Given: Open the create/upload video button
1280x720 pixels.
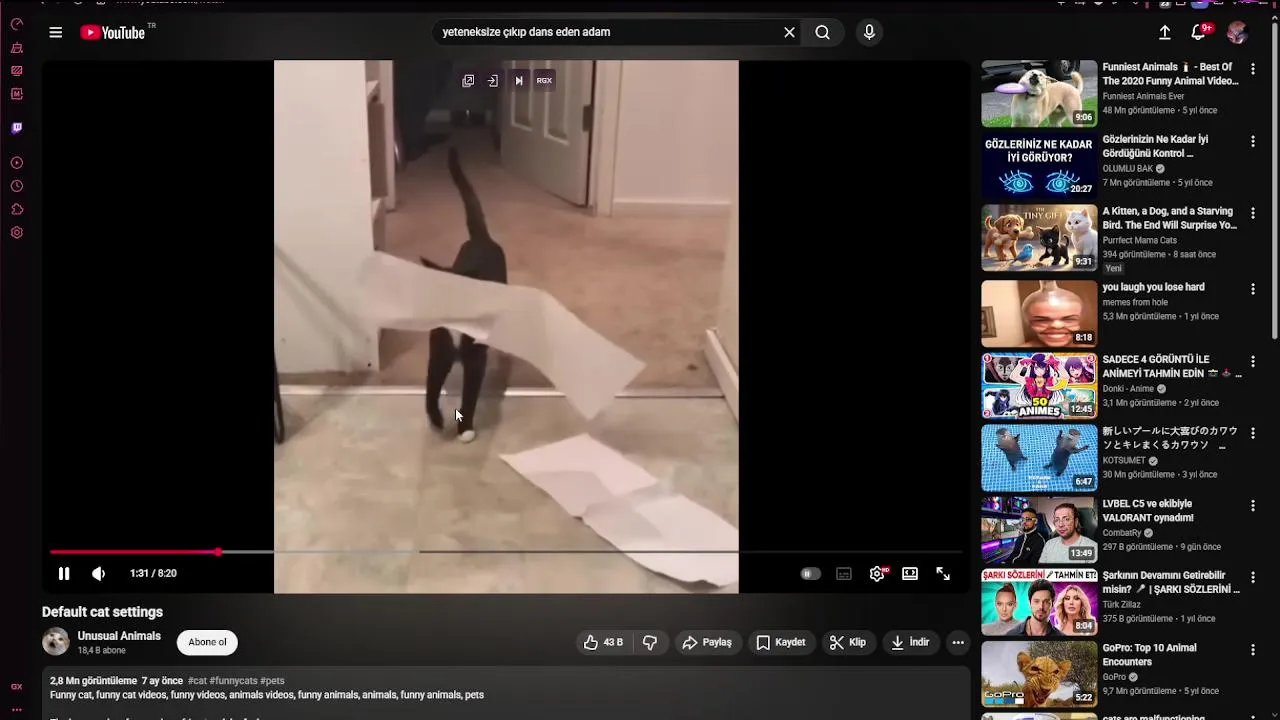Looking at the screenshot, I should coord(1165,32).
